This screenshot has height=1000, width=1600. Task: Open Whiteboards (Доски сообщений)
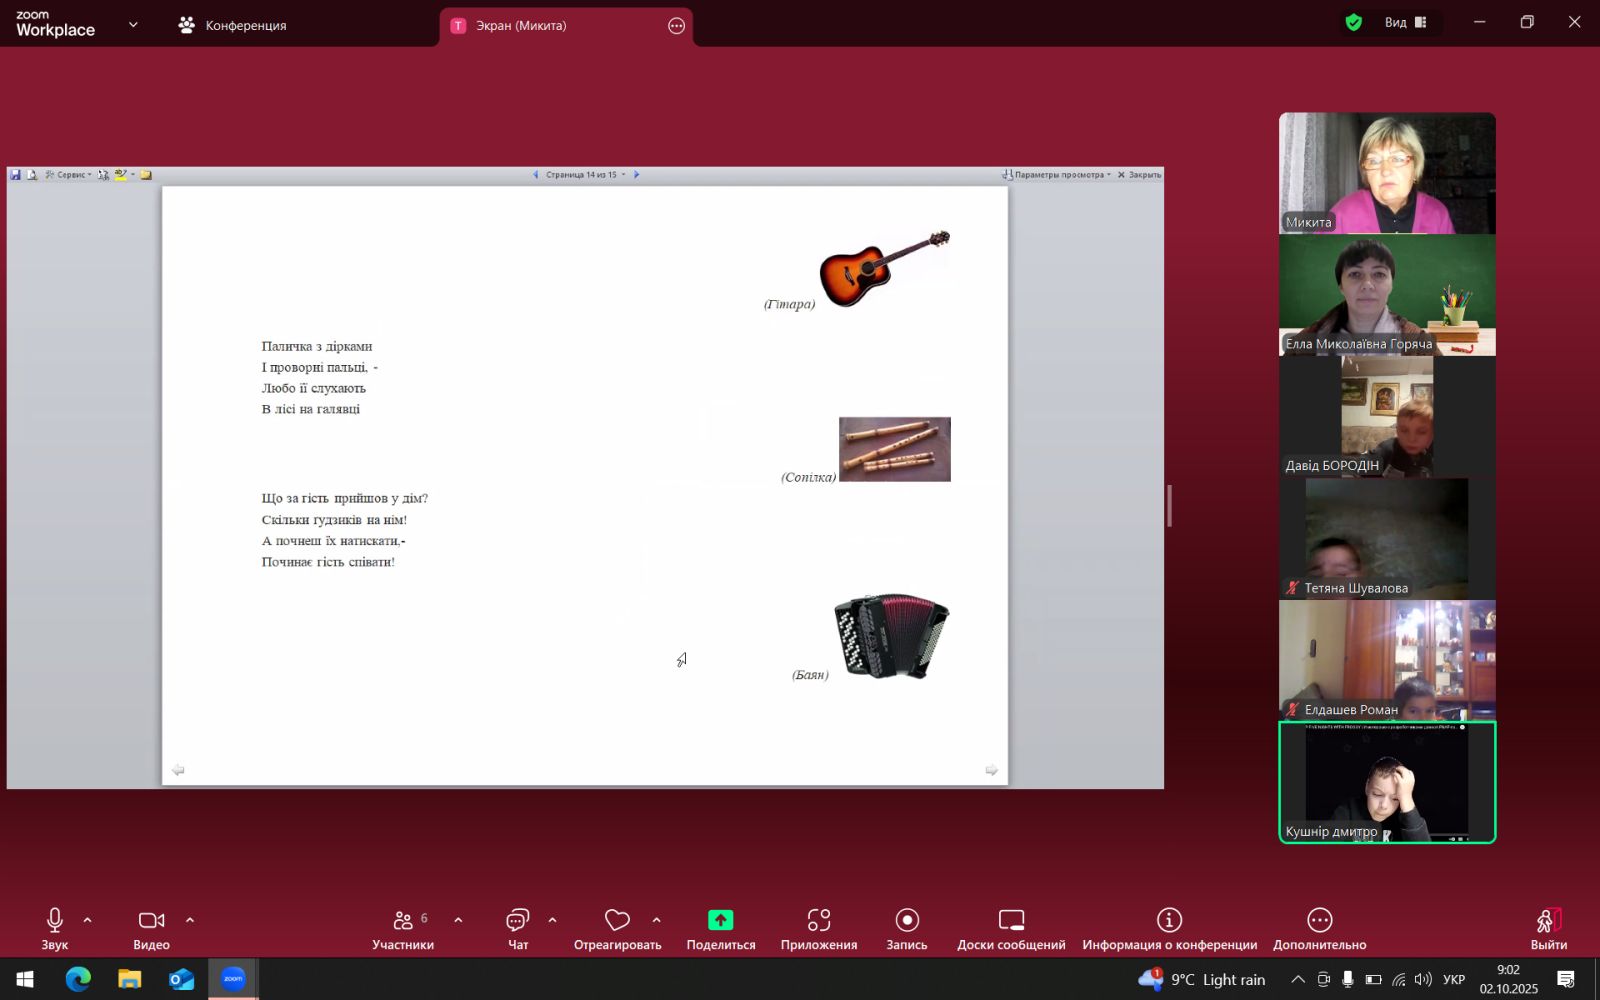(1010, 921)
